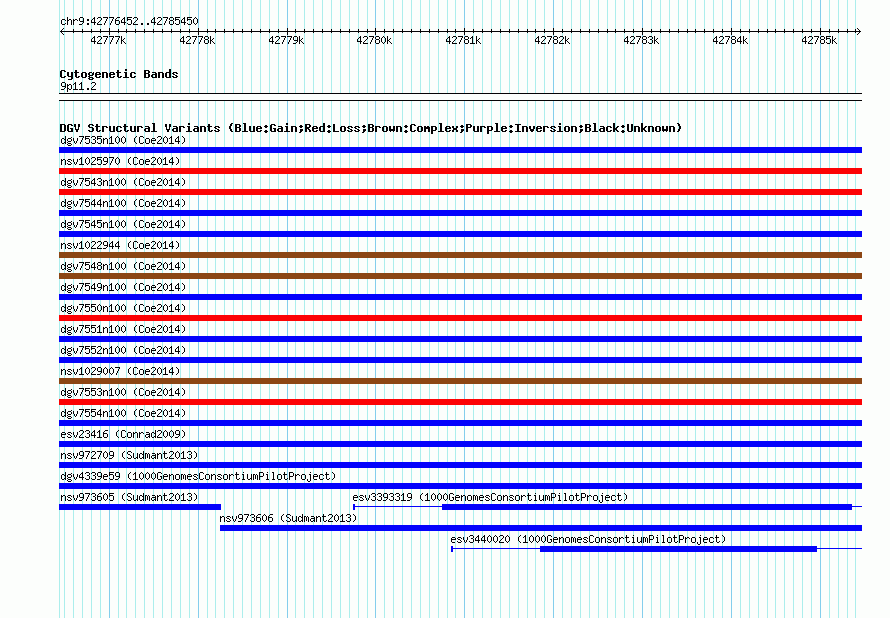
Task: Click the 42783k ruler tick label
Action: 641,40
